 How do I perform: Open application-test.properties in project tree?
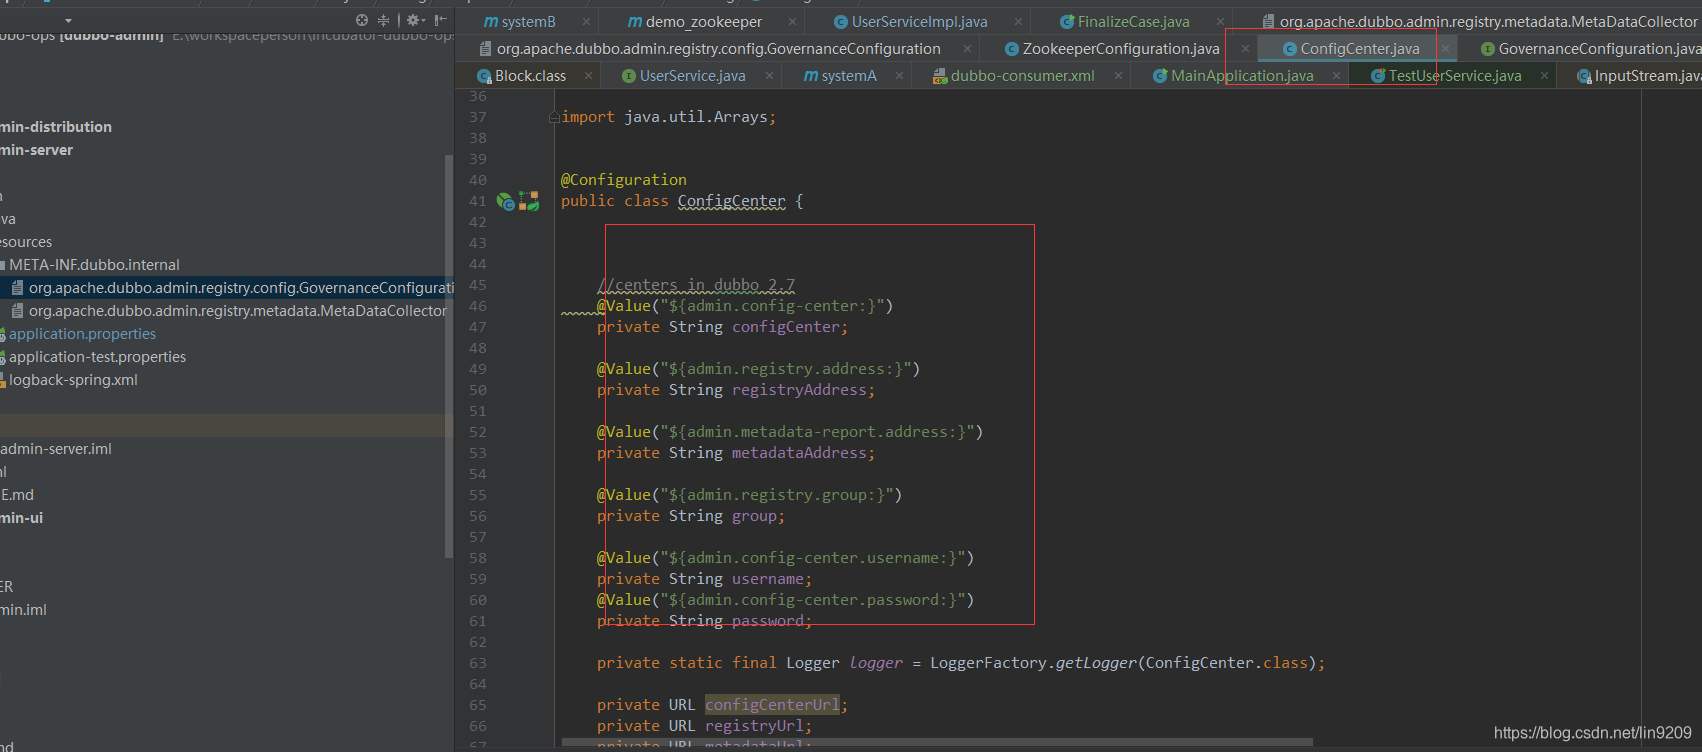coord(97,357)
